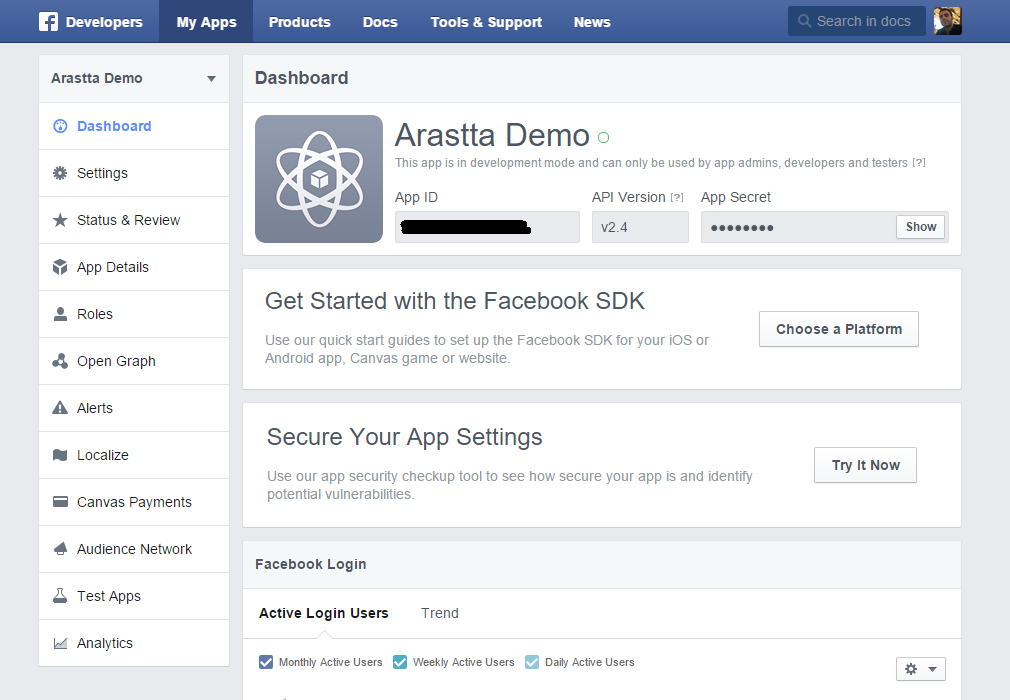Click the App ID field
The image size is (1010, 700).
pos(487,227)
